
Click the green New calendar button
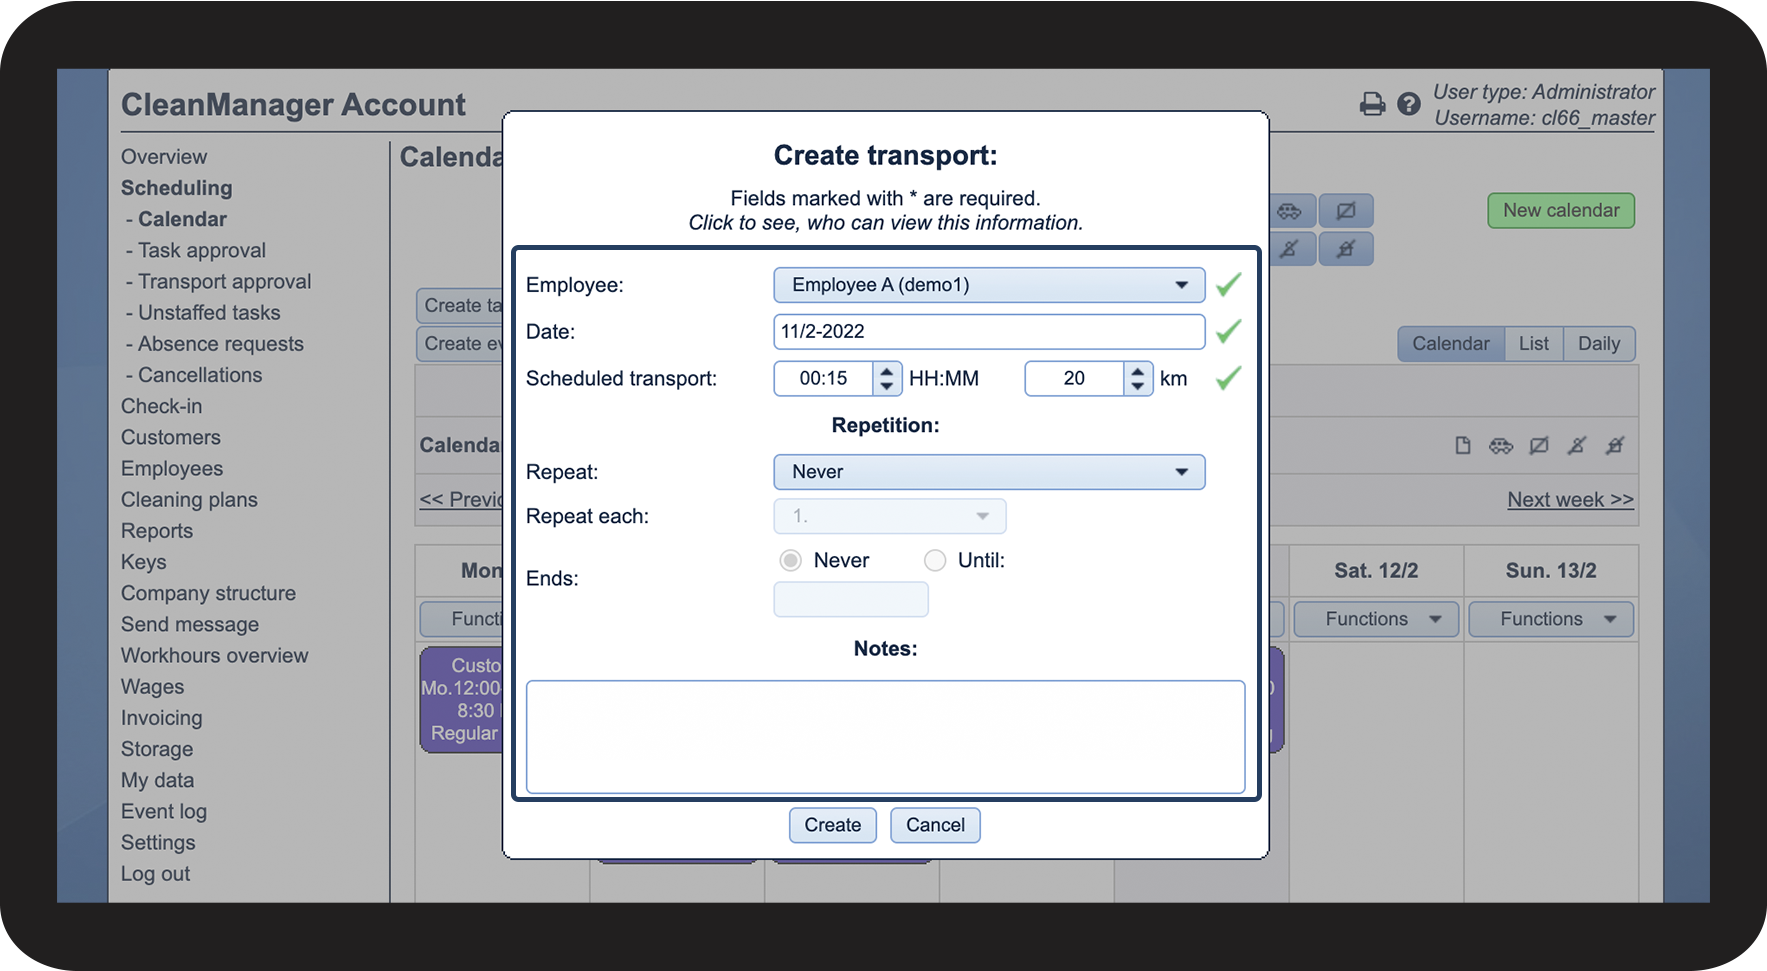point(1561,211)
